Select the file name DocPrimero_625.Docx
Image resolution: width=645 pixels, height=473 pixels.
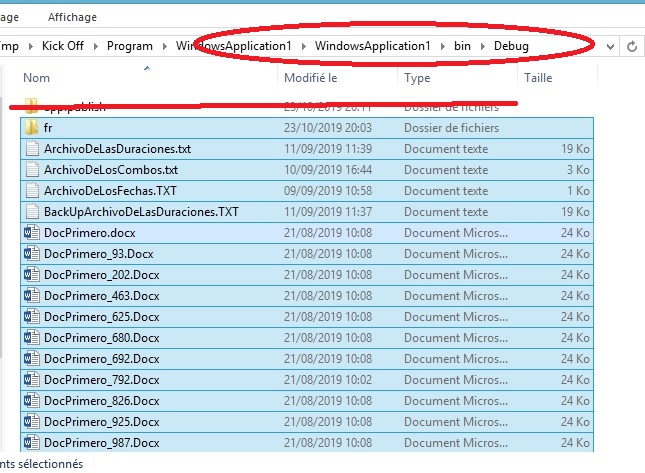click(x=102, y=317)
